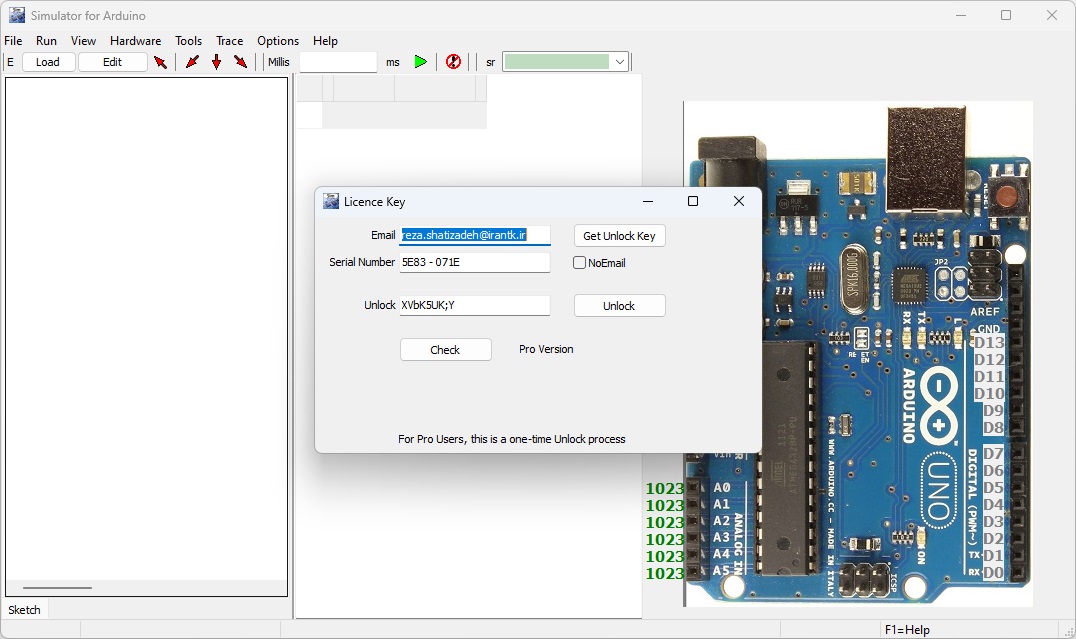Click the Get Unlock Key button
This screenshot has width=1076, height=639.
[x=620, y=236]
